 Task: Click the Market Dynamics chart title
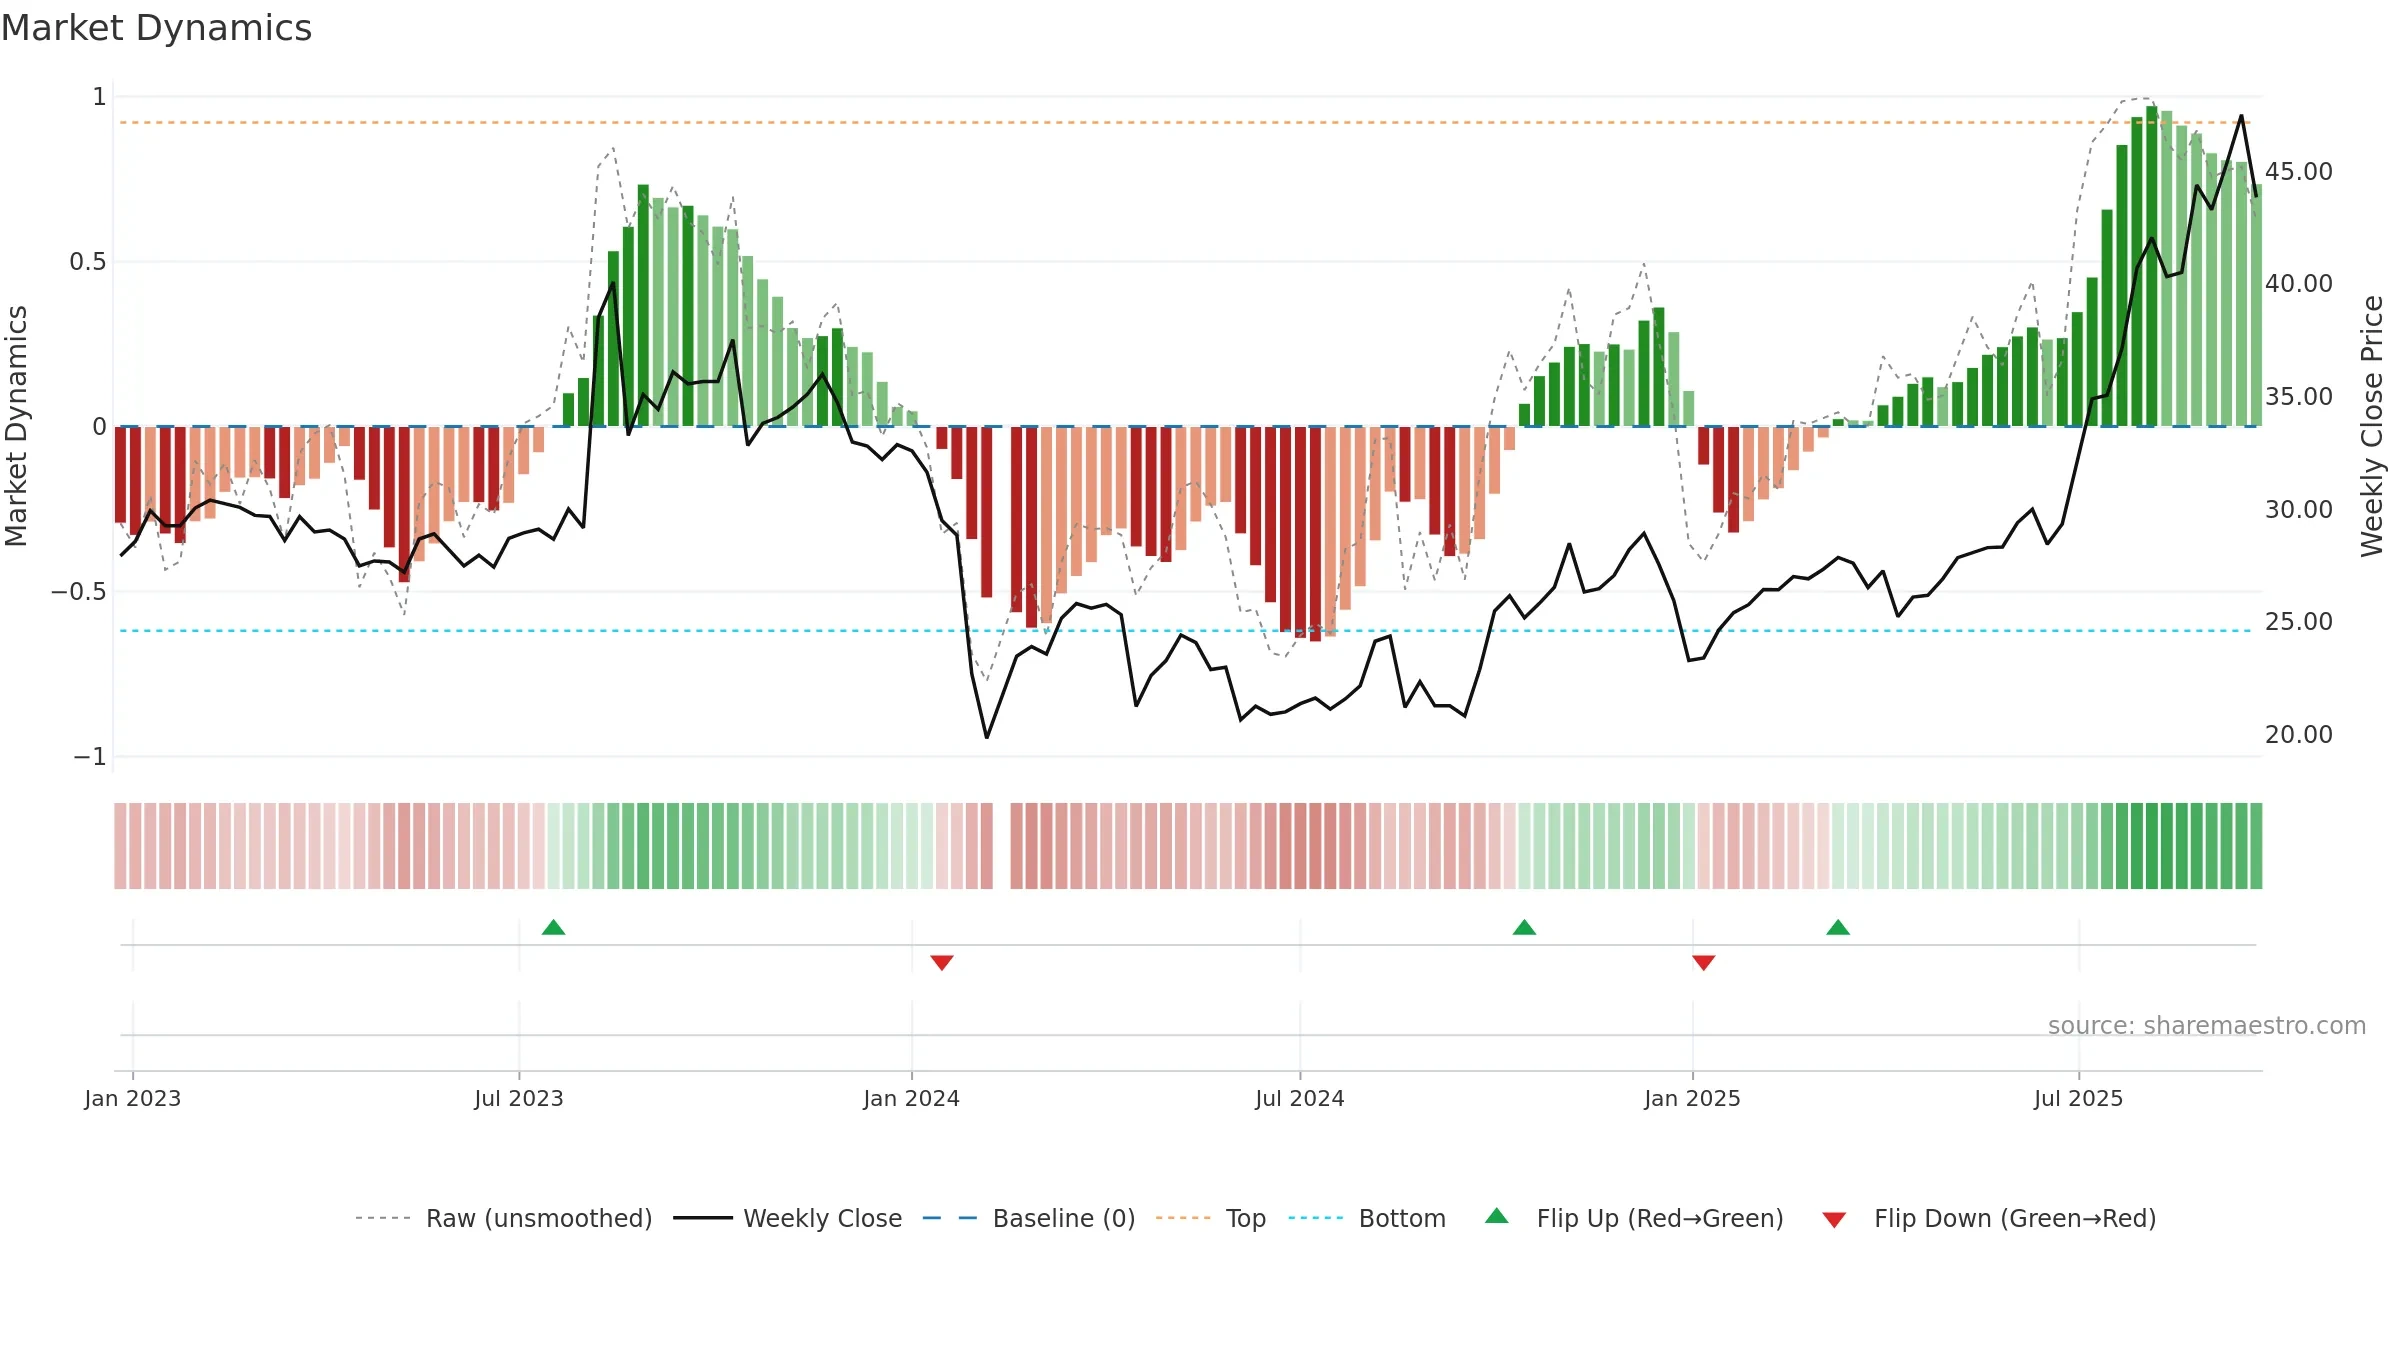[x=157, y=28]
